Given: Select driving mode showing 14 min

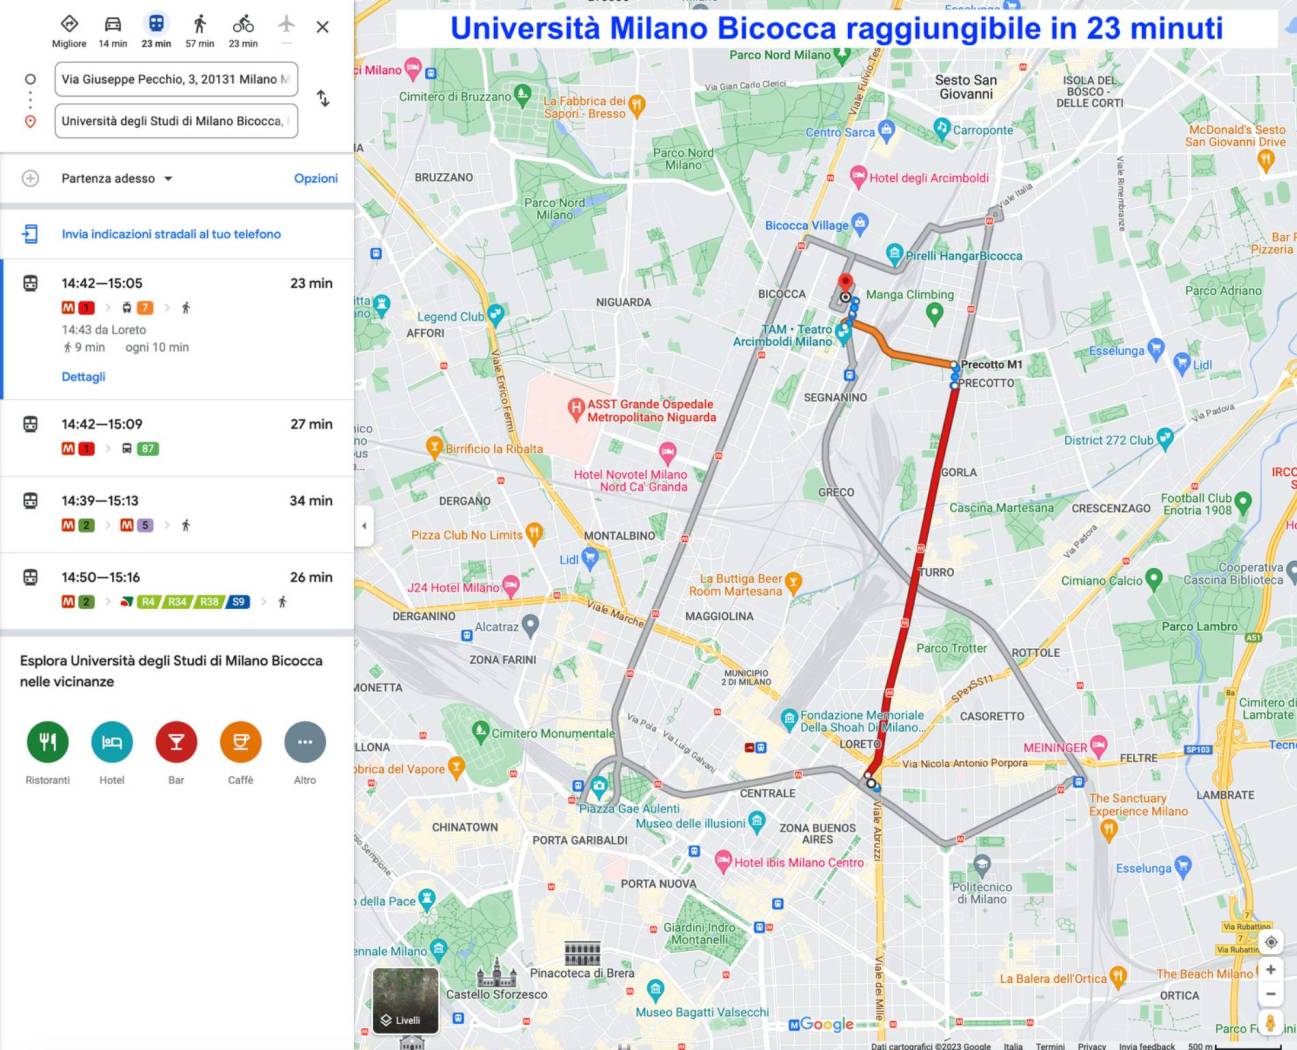Looking at the screenshot, I should [113, 30].
